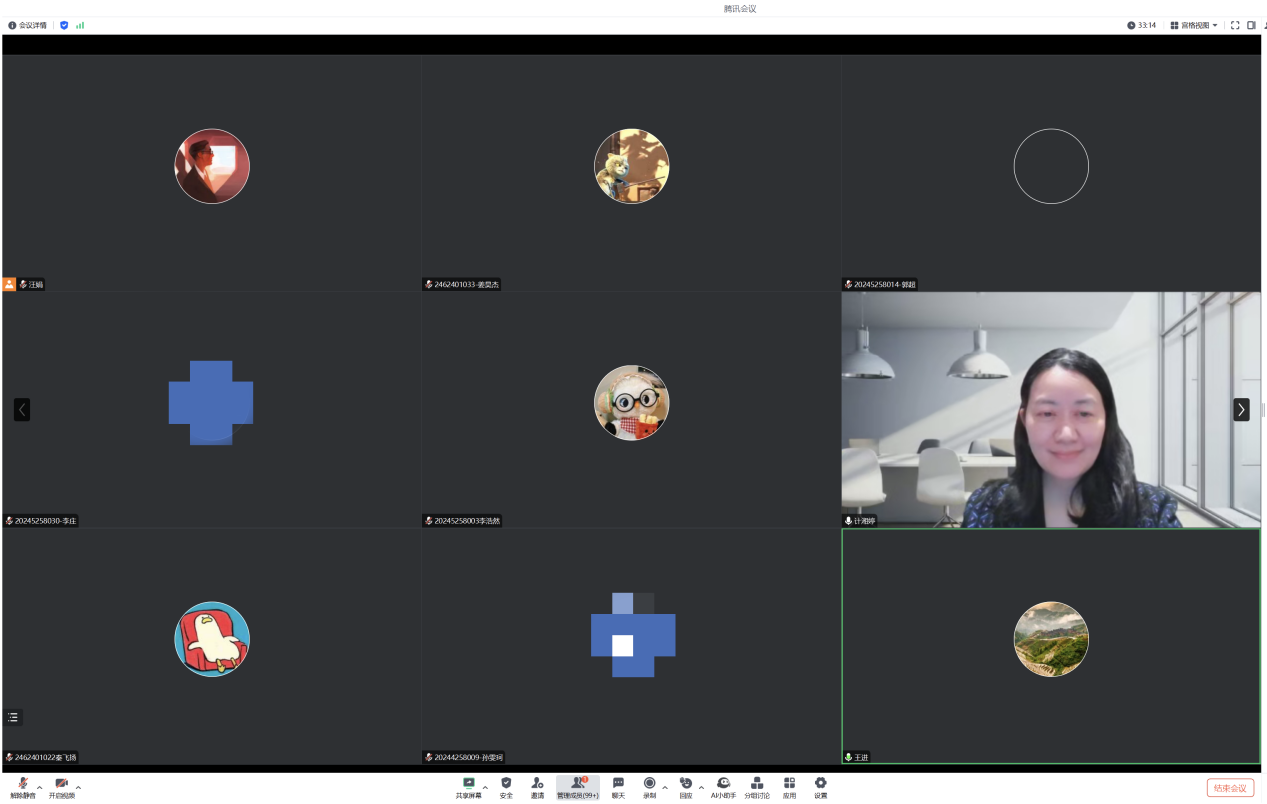Expand the 宫格视图 layout dropdown
The image size is (1267, 804).
pos(1193,25)
